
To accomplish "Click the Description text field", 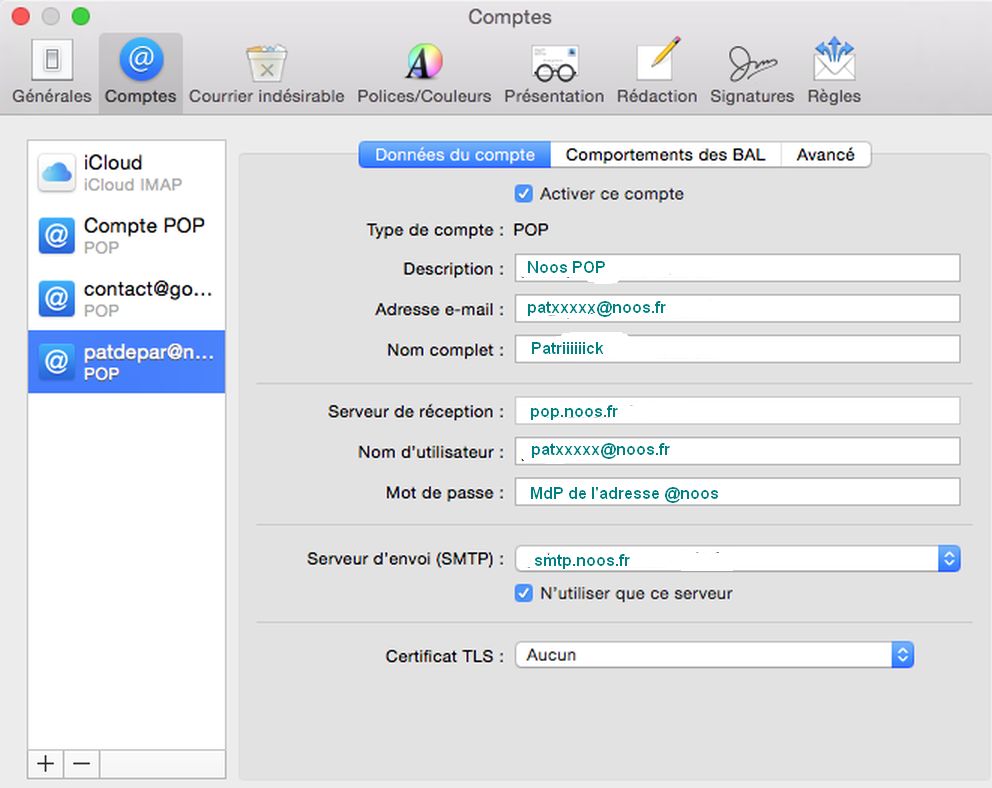I will (x=737, y=268).
